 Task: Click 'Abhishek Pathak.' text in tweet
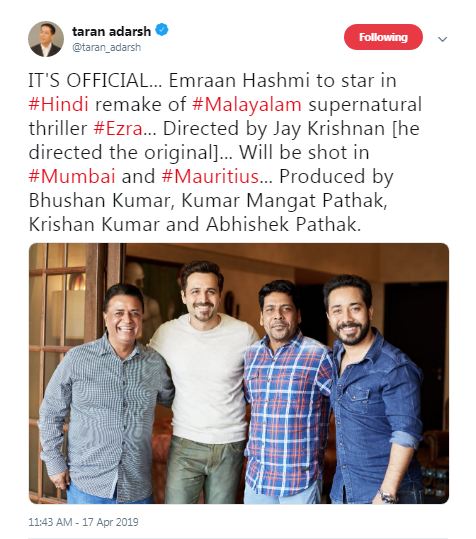click(284, 224)
